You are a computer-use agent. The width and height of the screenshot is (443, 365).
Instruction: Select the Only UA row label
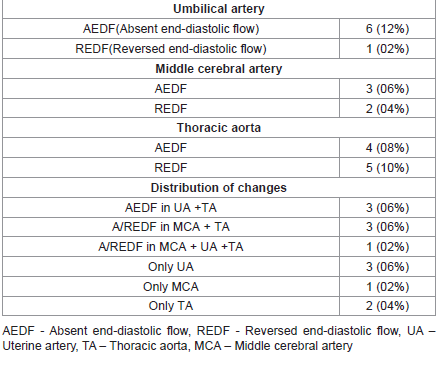pyautogui.click(x=171, y=267)
